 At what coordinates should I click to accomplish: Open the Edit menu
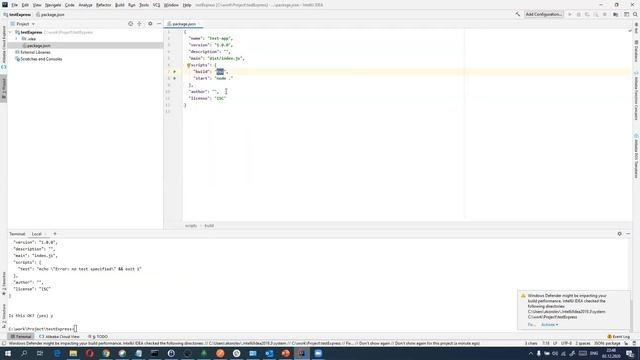(25, 5)
